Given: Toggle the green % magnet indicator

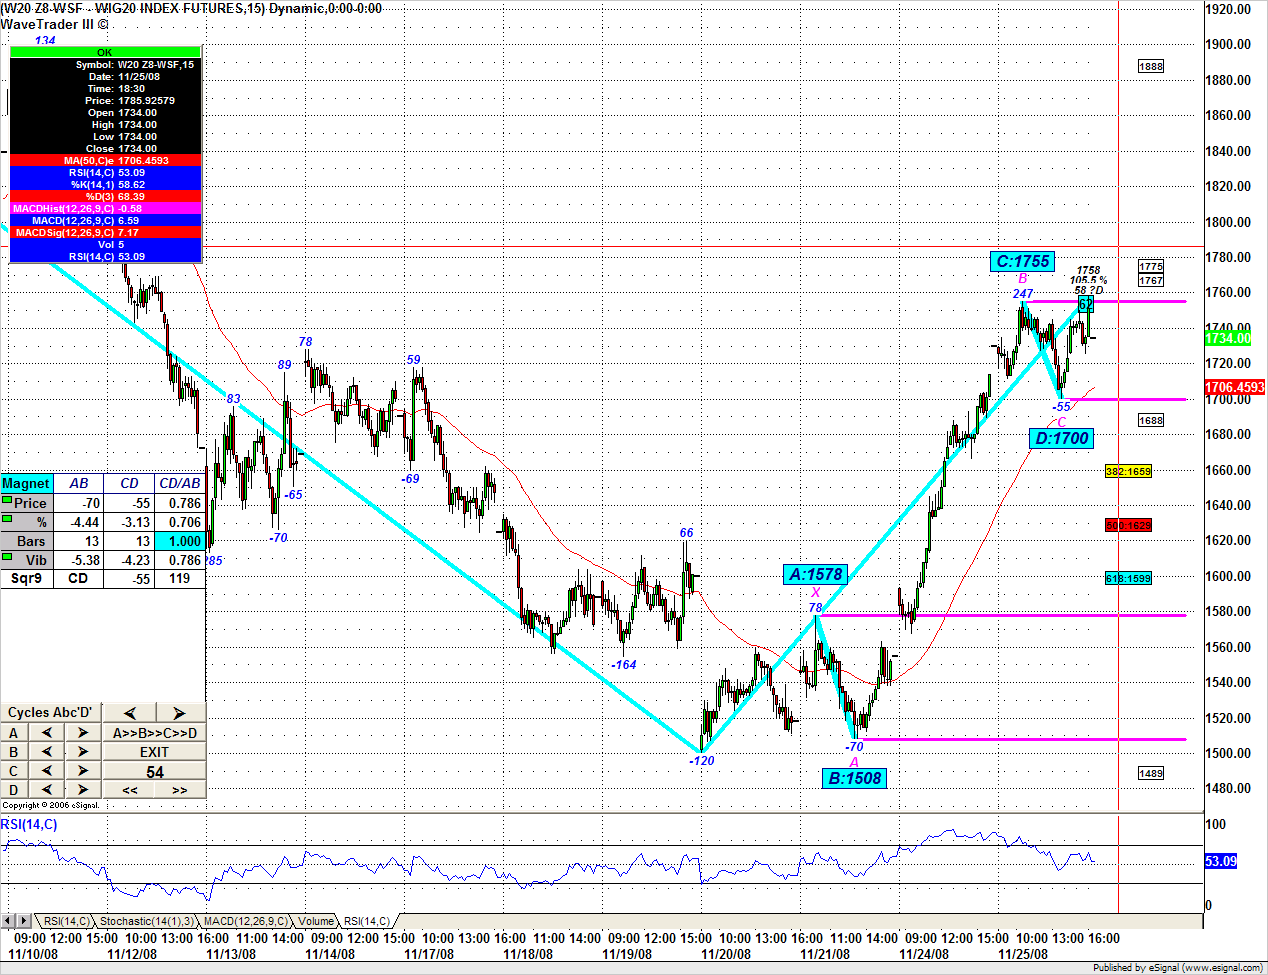Looking at the screenshot, I should [x=7, y=519].
